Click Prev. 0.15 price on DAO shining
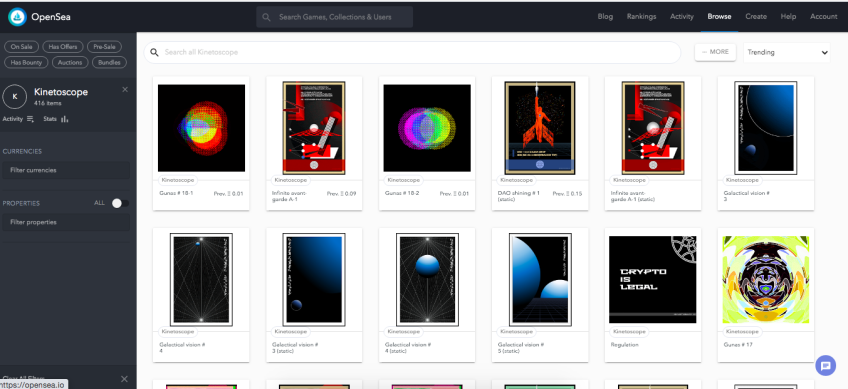The width and height of the screenshot is (848, 389). (x=567, y=193)
